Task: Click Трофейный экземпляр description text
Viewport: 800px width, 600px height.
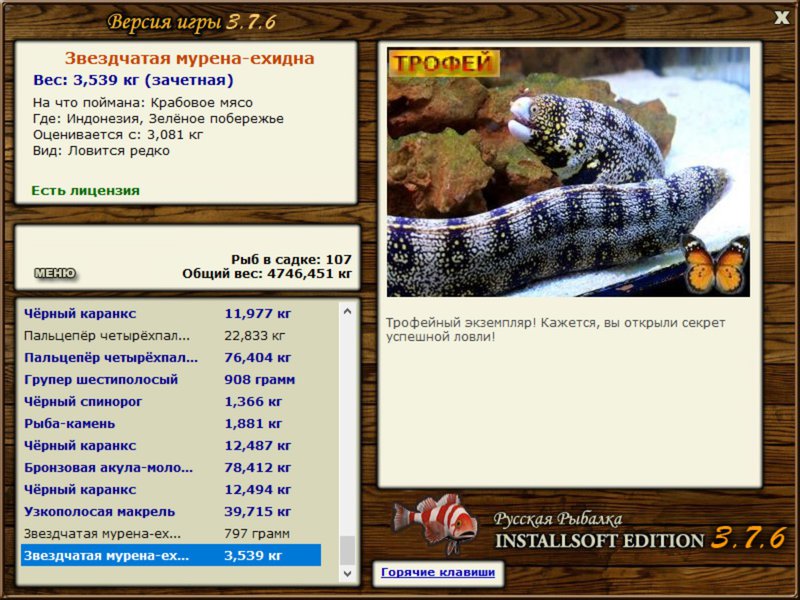Action: [555, 330]
